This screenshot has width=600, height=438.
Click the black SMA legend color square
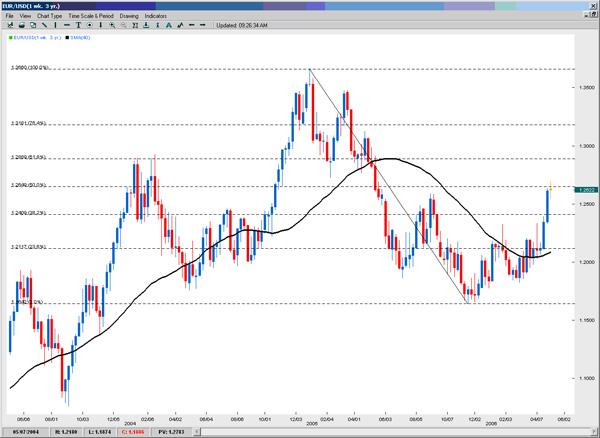[67, 38]
